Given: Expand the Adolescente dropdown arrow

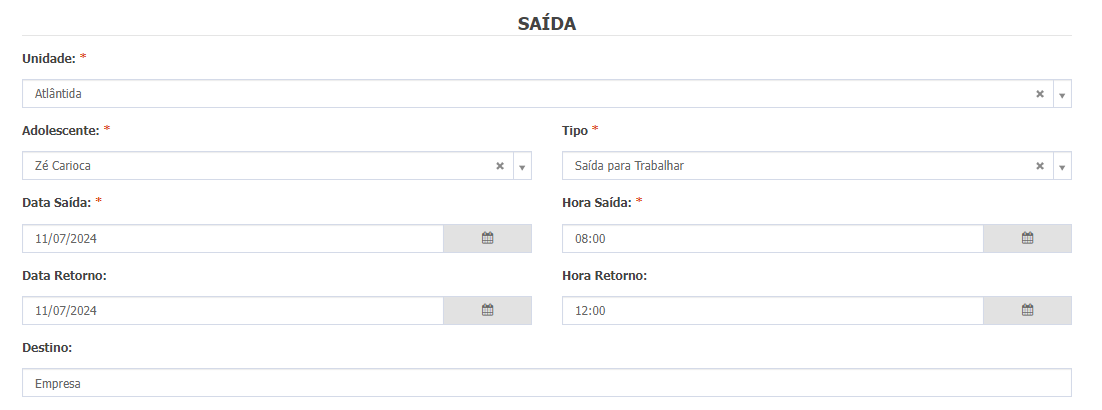Looking at the screenshot, I should pos(522,166).
